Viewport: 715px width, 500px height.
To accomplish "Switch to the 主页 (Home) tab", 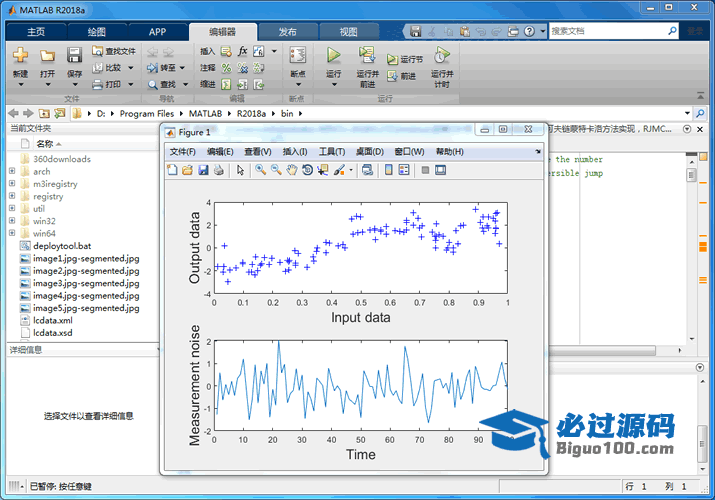I will click(x=36, y=32).
